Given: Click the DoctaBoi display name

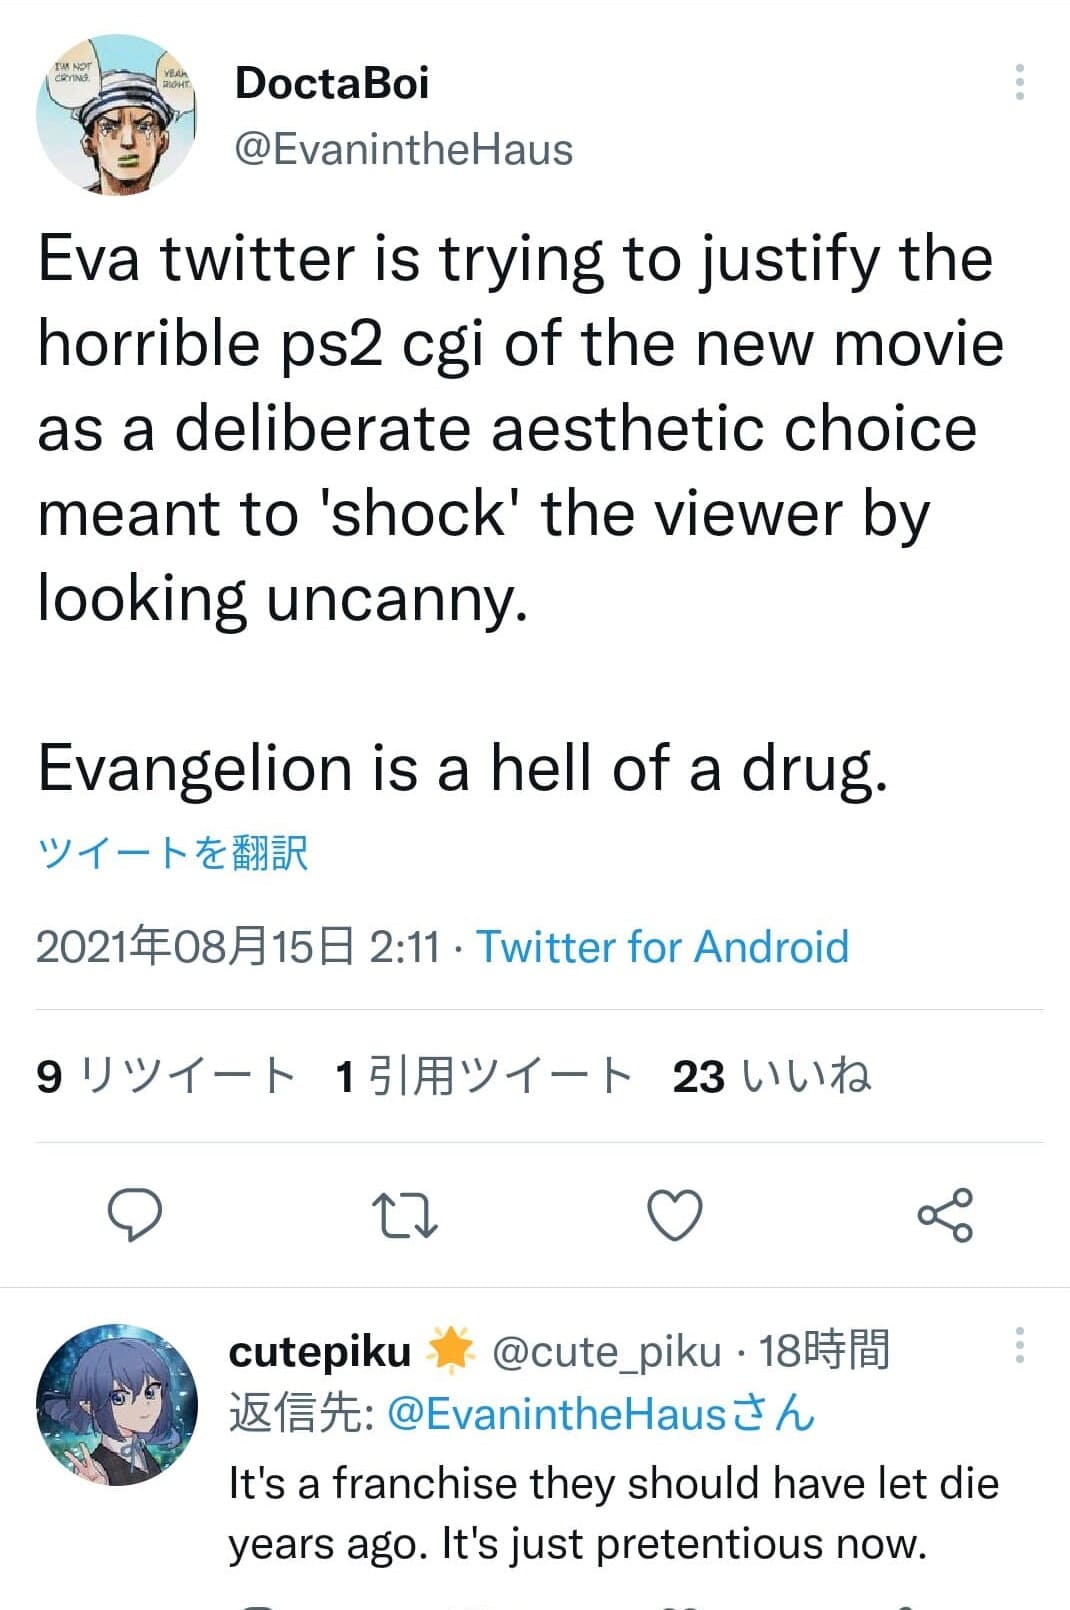Looking at the screenshot, I should 332,83.
